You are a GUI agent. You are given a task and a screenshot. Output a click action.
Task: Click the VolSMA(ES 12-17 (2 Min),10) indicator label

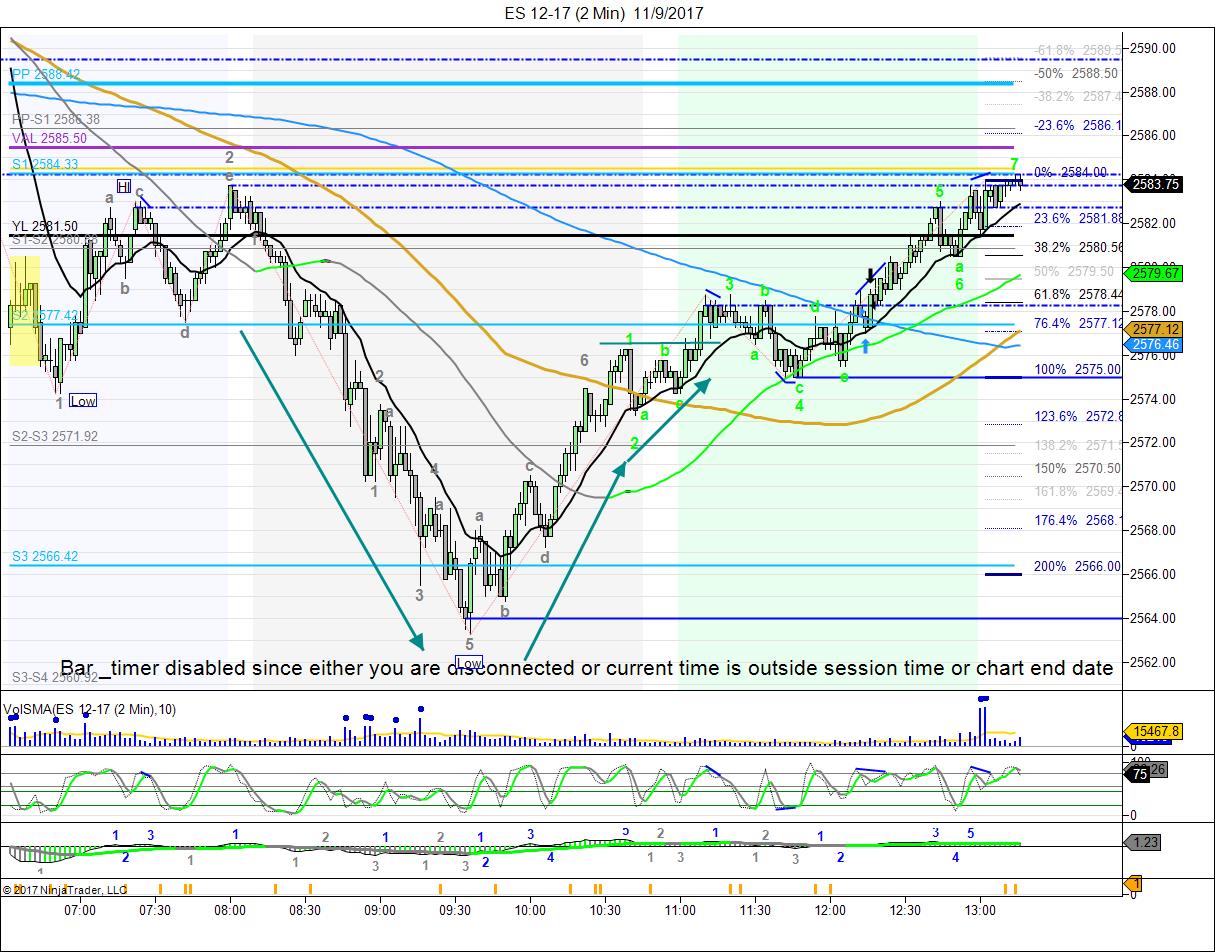point(90,710)
